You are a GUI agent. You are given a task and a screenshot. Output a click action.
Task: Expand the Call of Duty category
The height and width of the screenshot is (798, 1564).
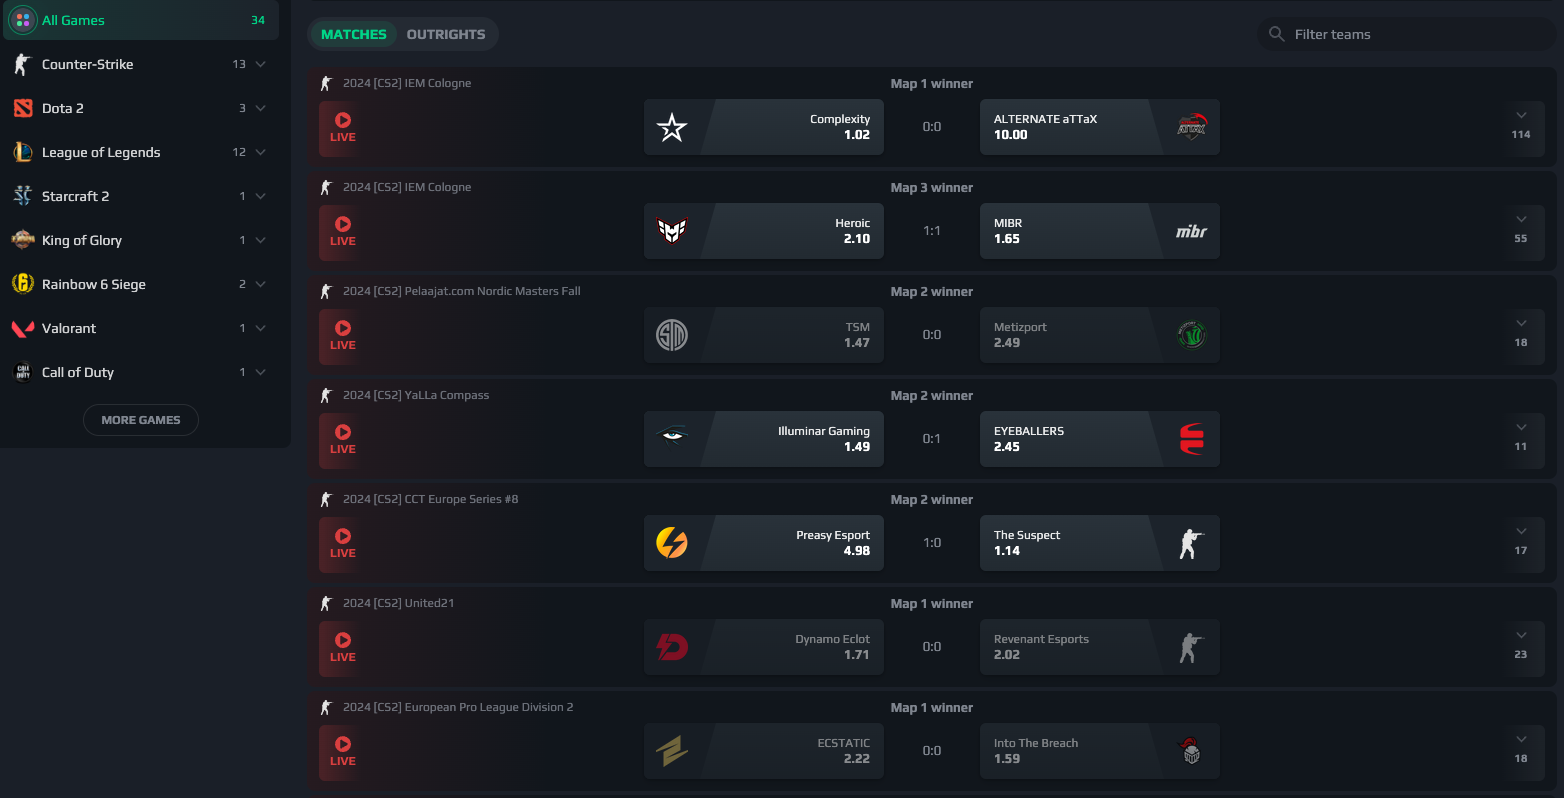pos(261,372)
